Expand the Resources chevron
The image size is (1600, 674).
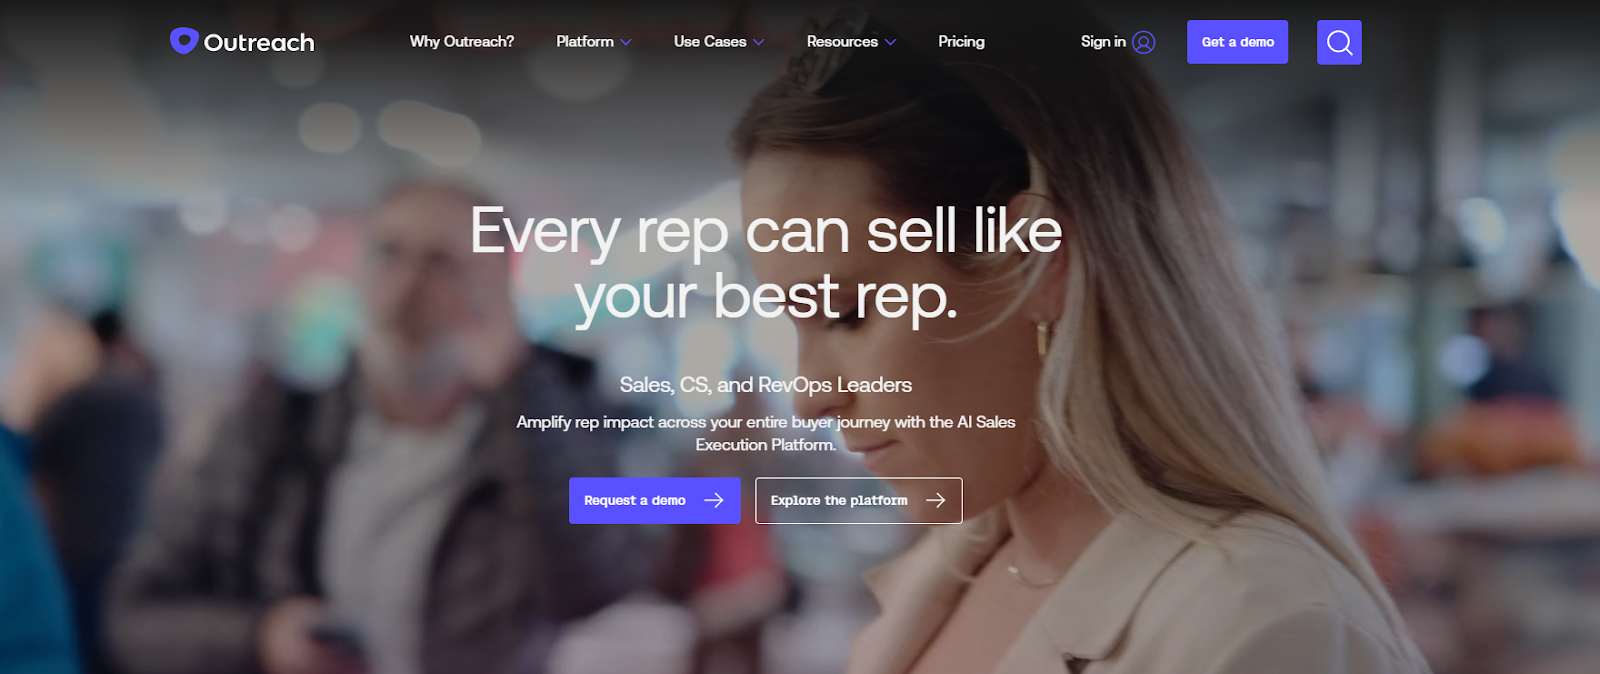(x=890, y=42)
